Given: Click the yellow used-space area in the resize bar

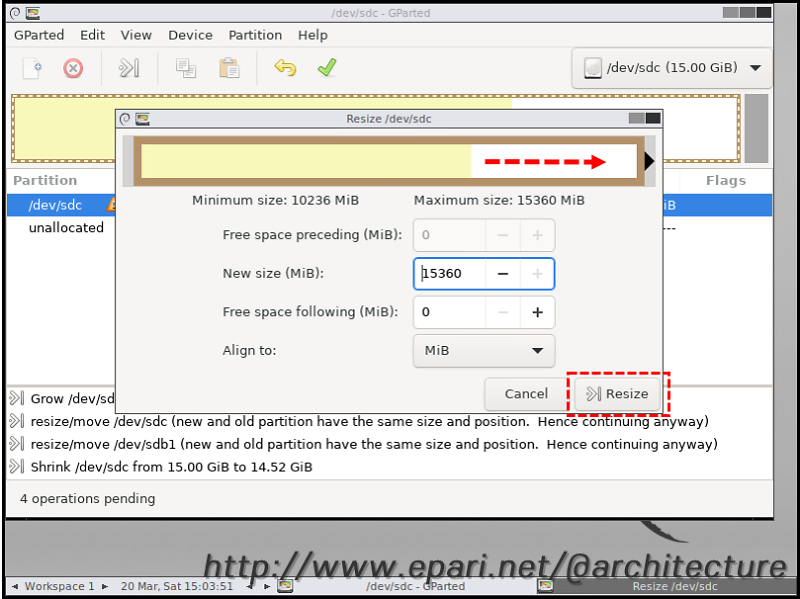Looking at the screenshot, I should pos(306,161).
